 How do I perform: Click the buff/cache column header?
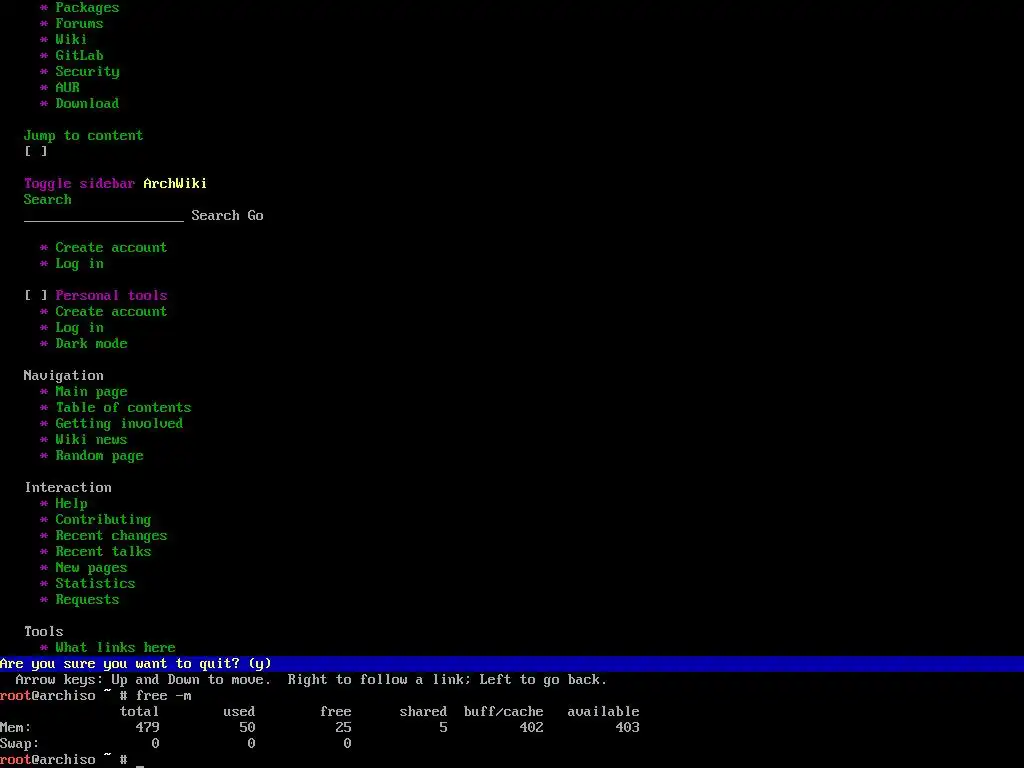click(504, 712)
